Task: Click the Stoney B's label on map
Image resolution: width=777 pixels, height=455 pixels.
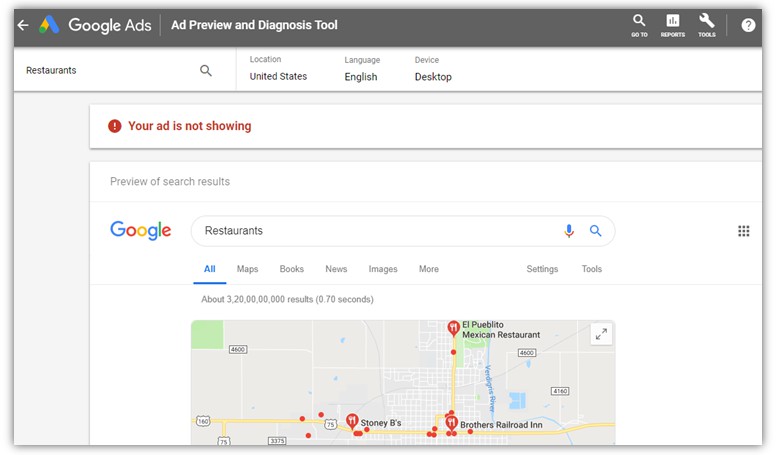Action: point(381,423)
